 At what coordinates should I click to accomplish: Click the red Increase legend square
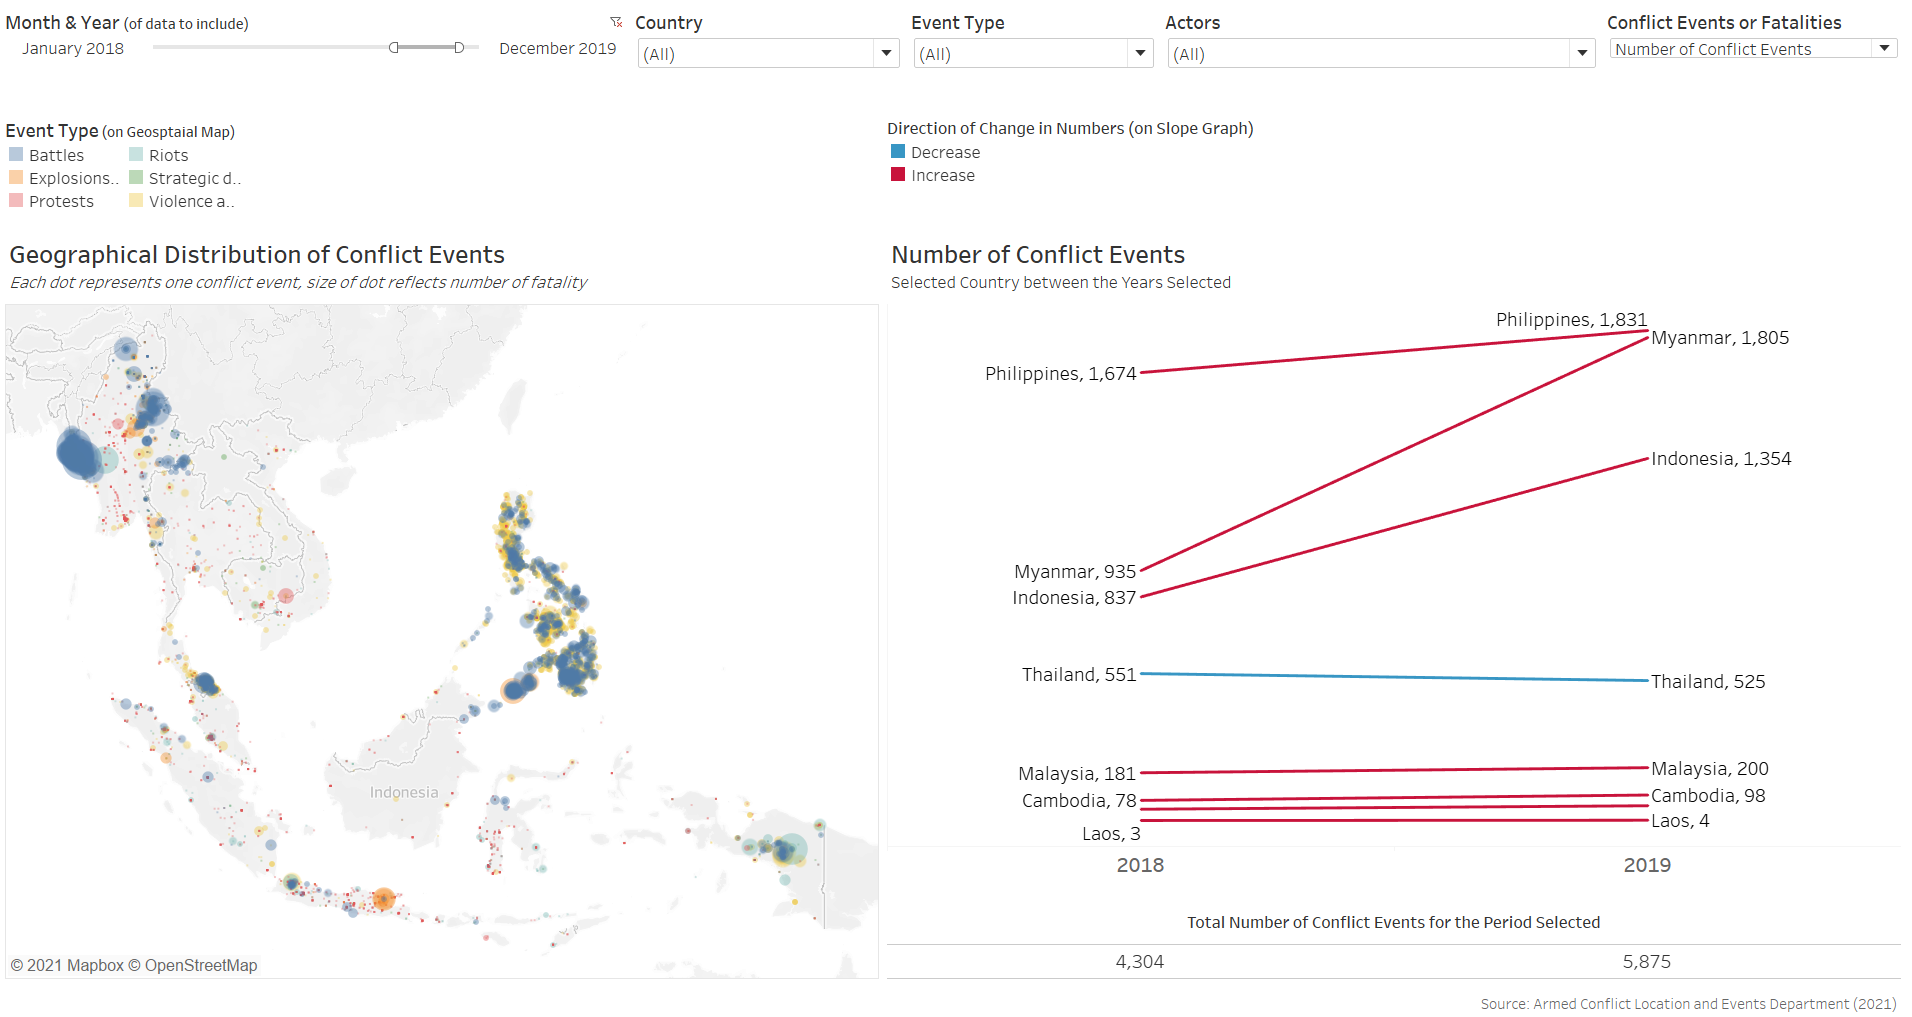898,175
